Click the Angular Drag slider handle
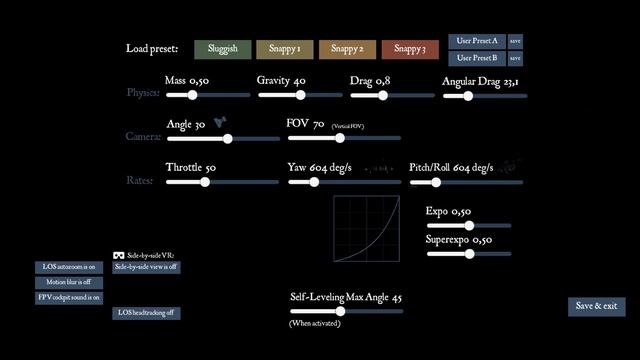This screenshot has width=640, height=360. 468,96
